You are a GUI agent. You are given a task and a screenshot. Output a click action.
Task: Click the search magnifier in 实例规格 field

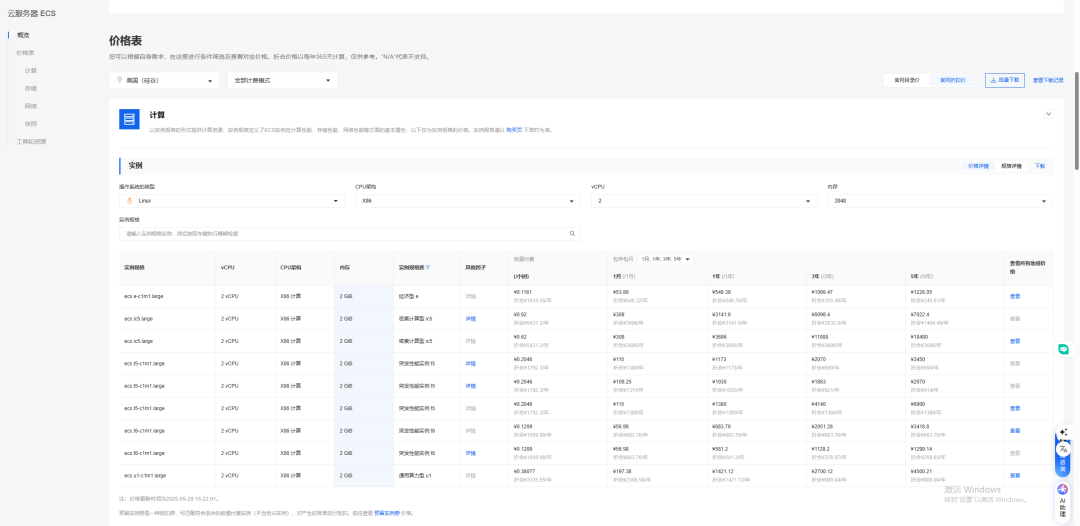tap(573, 233)
